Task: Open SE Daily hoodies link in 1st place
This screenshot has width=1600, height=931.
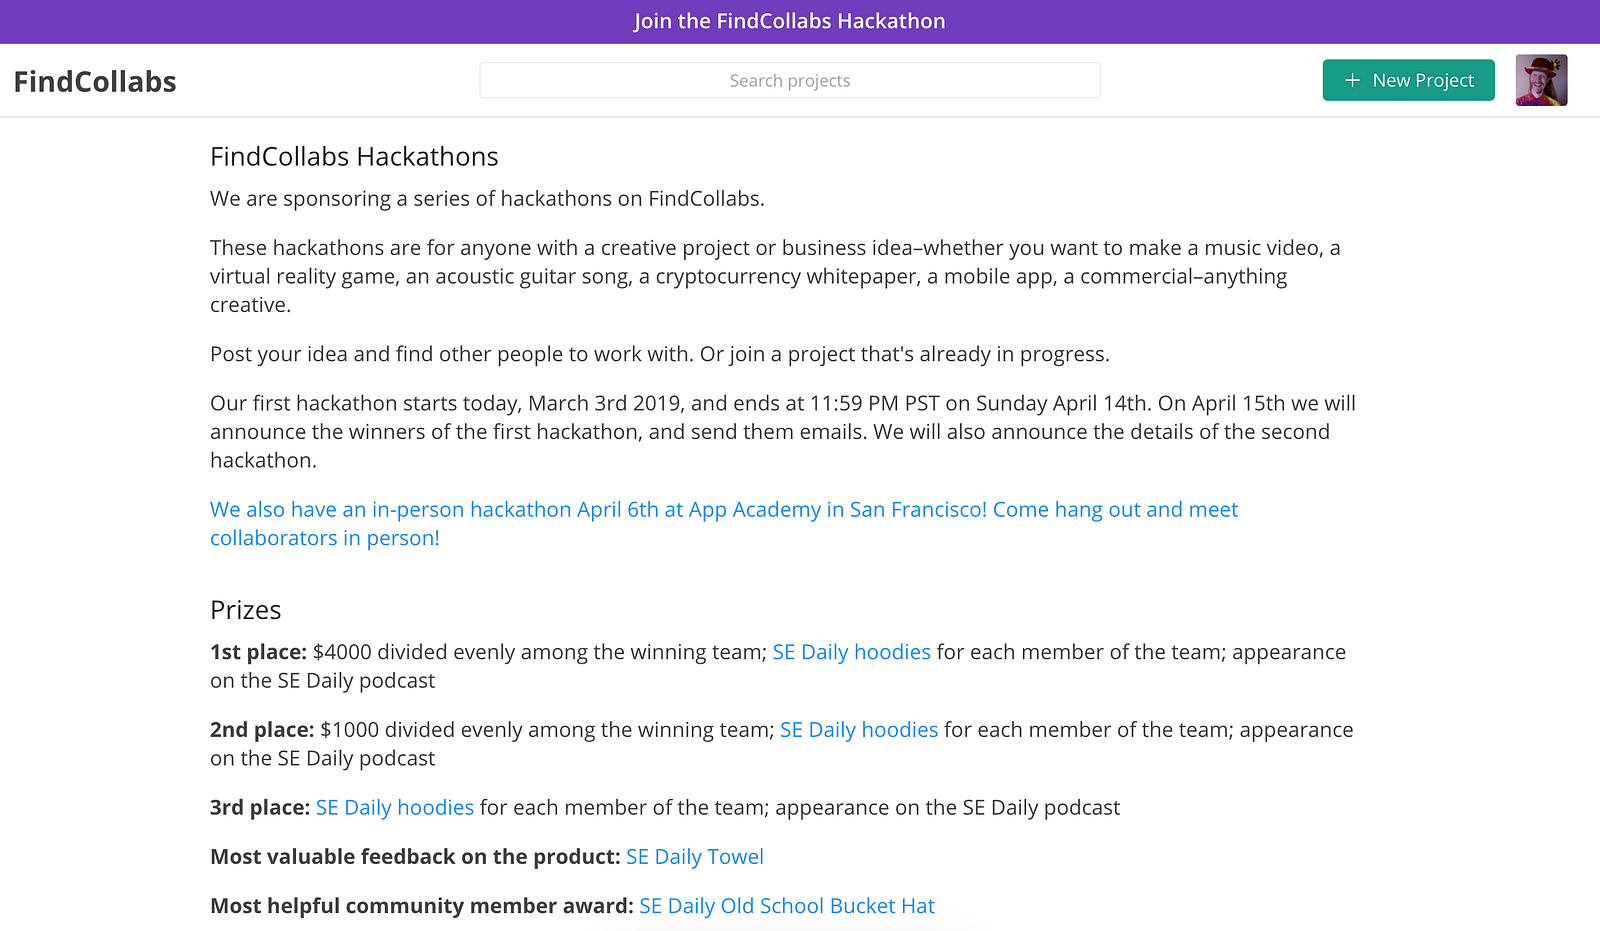Action: 851,652
